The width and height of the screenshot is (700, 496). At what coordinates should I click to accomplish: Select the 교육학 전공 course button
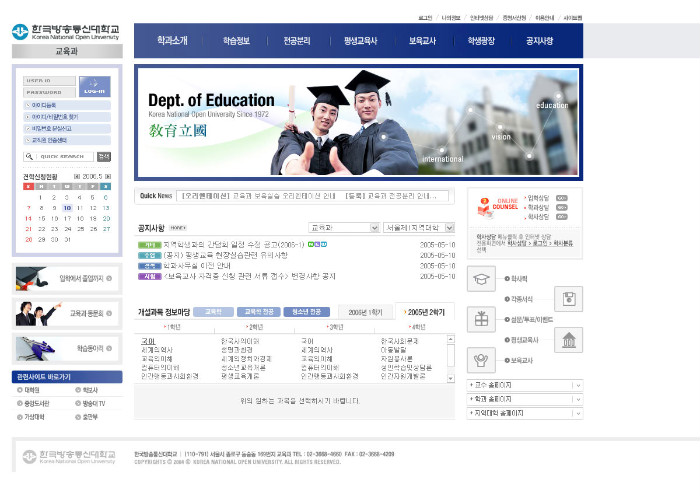coord(258,312)
